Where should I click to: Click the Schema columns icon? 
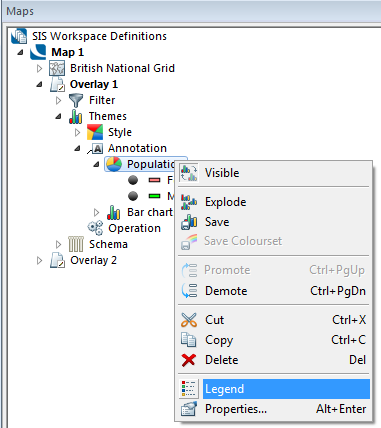click(x=76, y=244)
